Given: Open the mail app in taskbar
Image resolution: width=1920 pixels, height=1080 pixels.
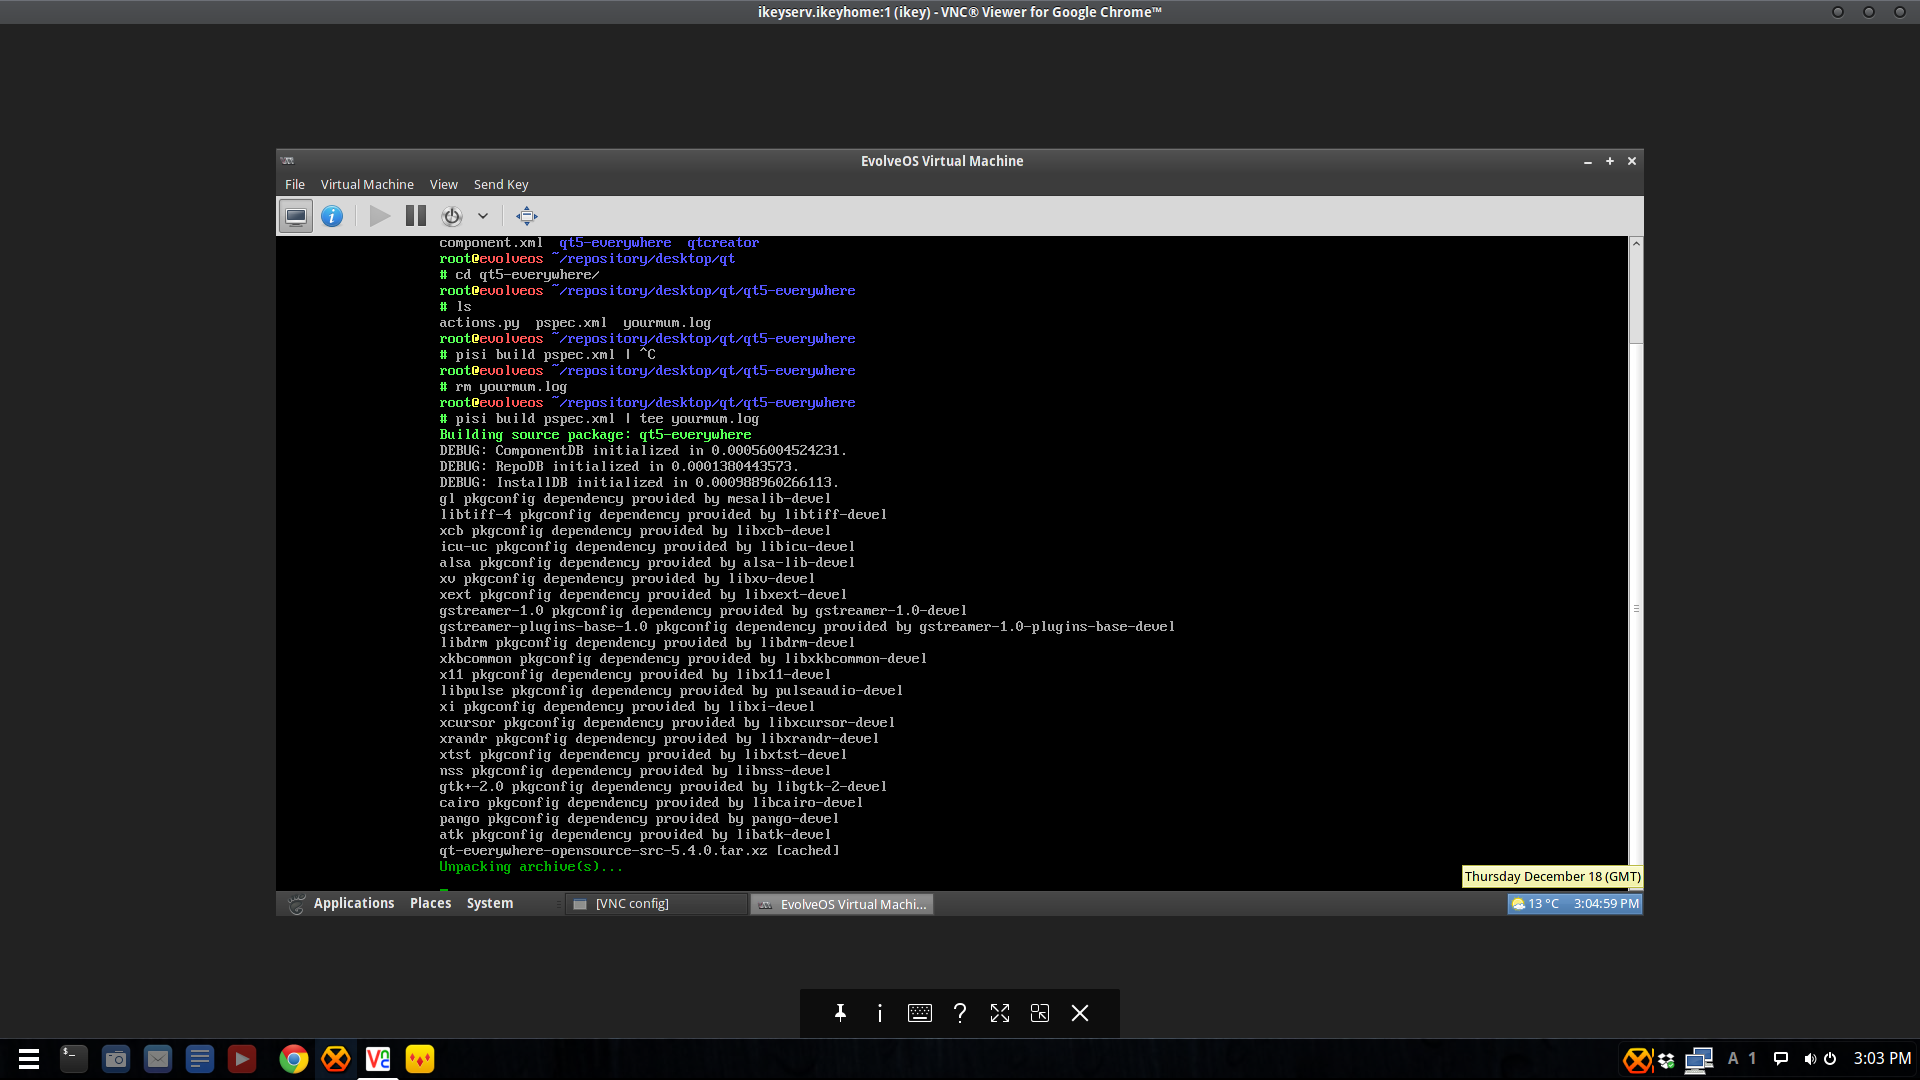Looking at the screenshot, I should (x=158, y=1059).
